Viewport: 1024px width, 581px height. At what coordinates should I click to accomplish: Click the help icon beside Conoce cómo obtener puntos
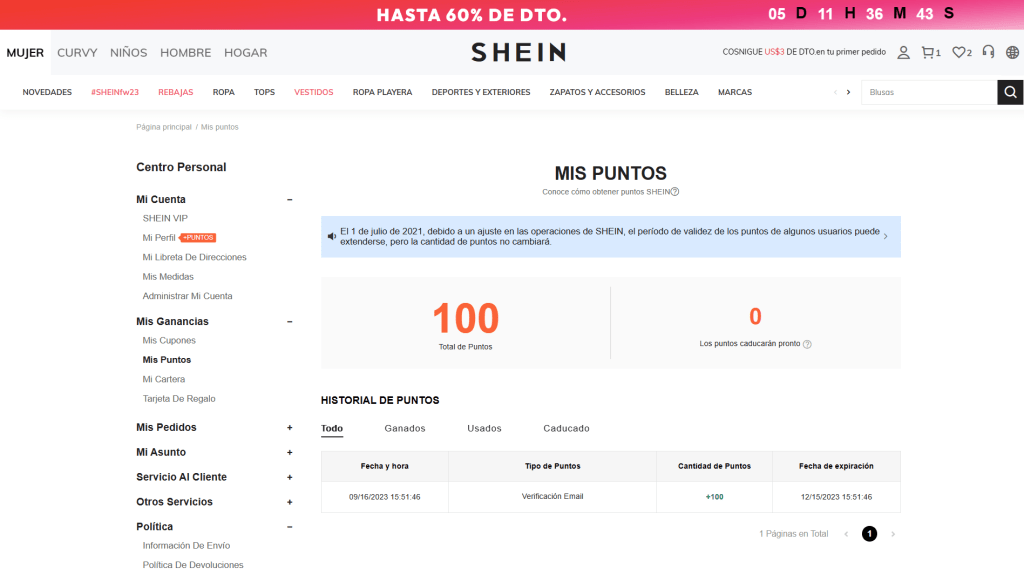coord(675,192)
